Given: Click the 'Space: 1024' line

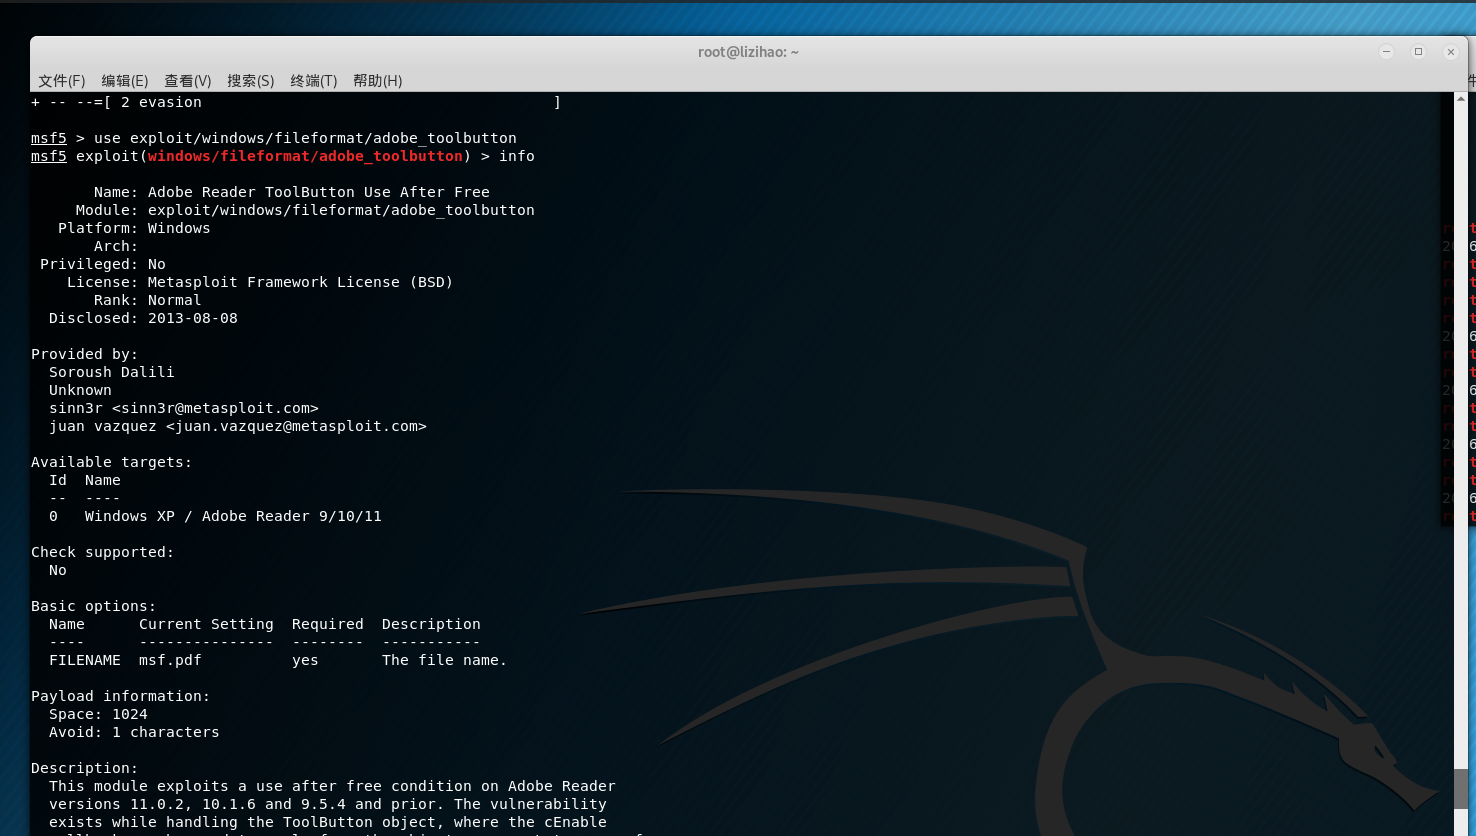Looking at the screenshot, I should pos(98,714).
